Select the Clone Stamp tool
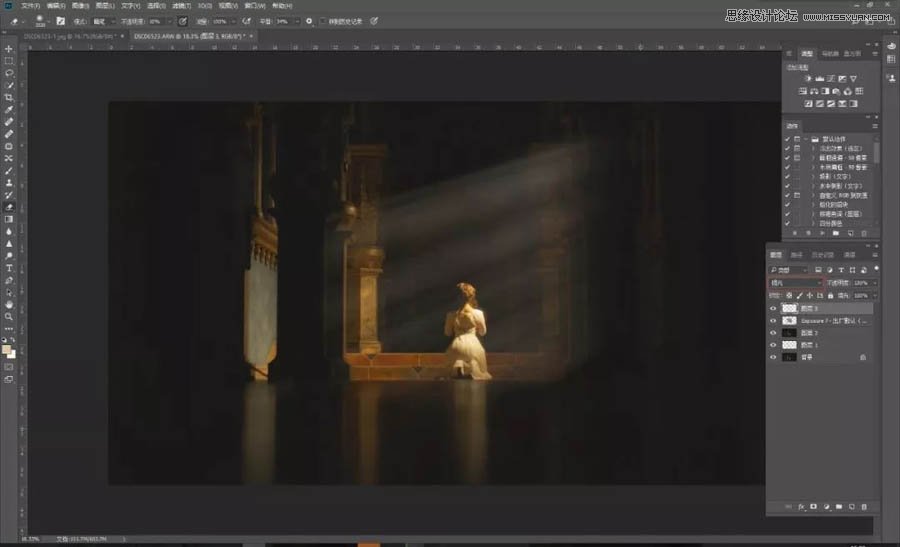 click(9, 183)
